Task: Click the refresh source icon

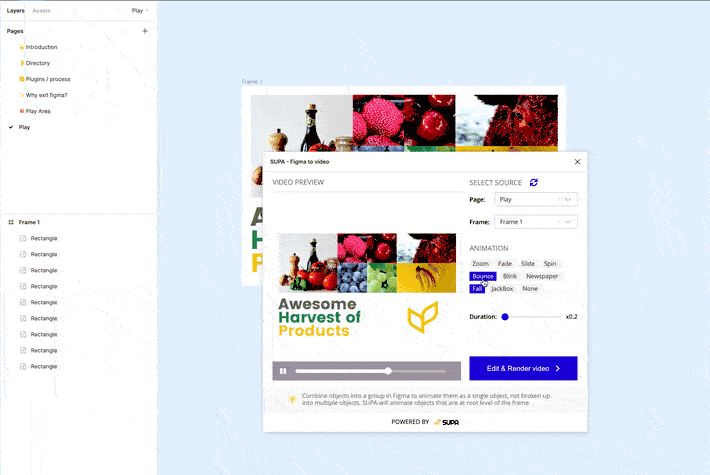Action: pos(534,182)
